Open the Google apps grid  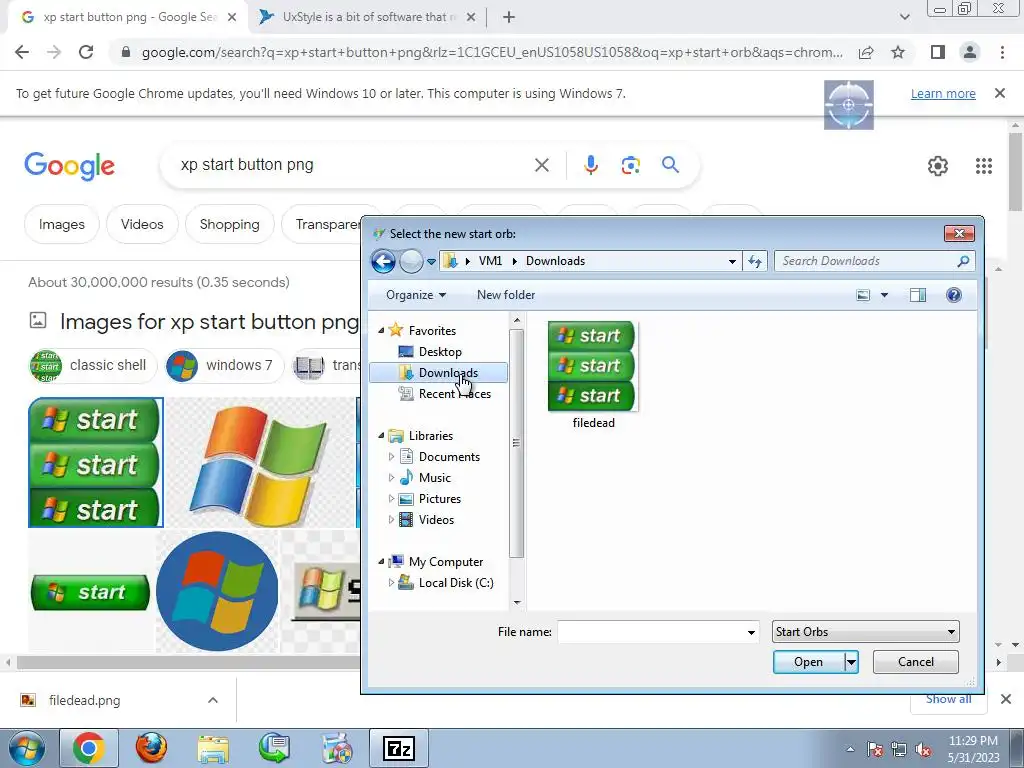coord(984,166)
